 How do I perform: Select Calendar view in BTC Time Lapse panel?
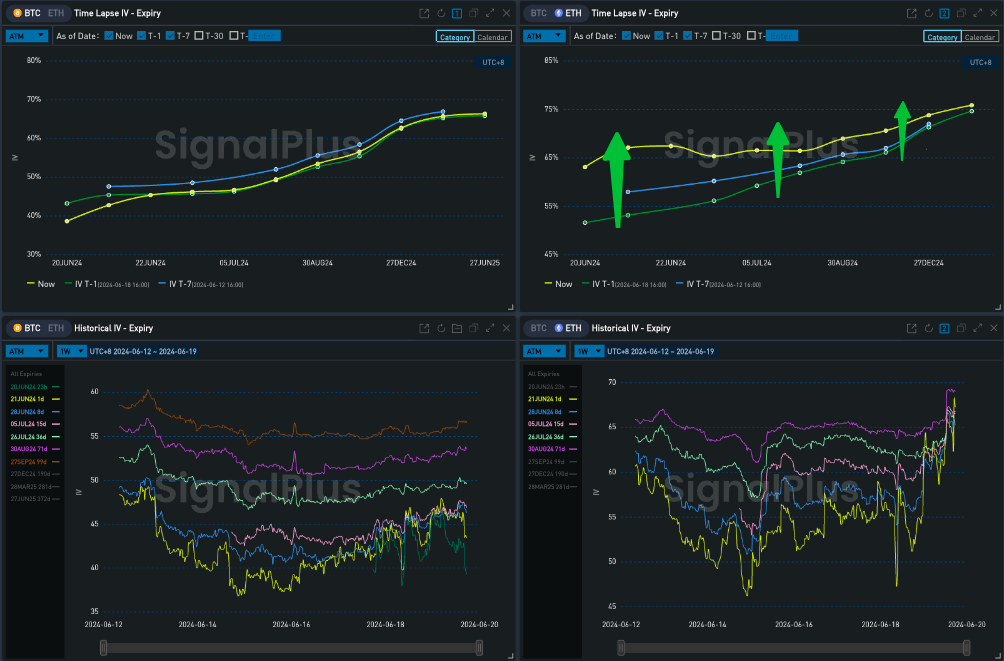[491, 37]
